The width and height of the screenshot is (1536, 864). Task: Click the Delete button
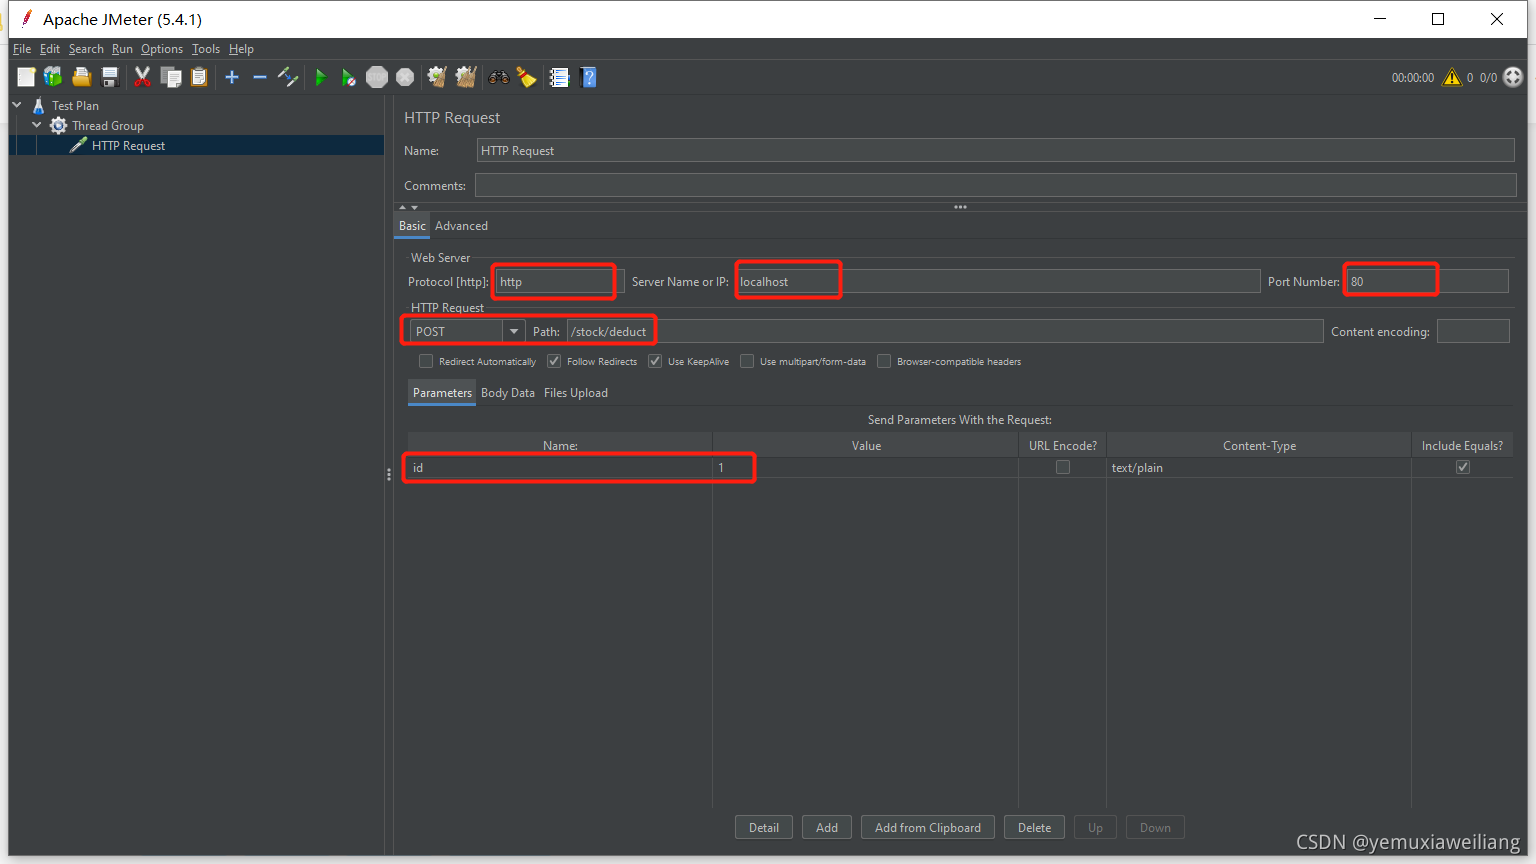(1034, 827)
